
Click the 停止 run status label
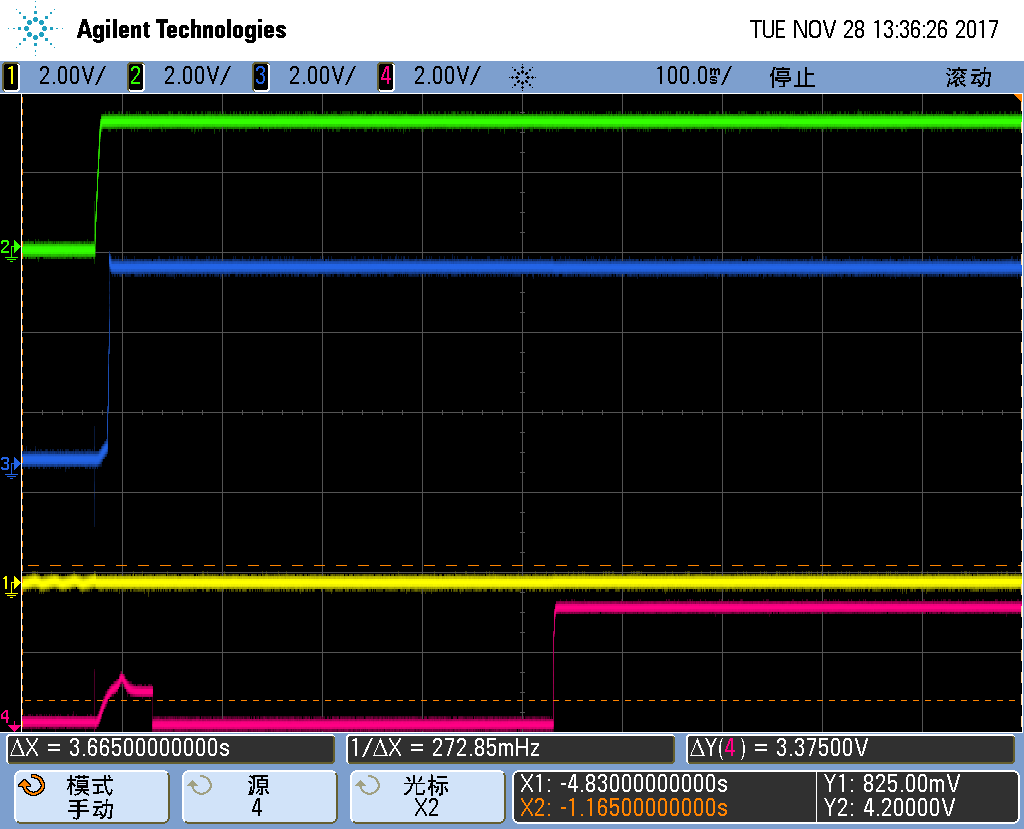[792, 77]
